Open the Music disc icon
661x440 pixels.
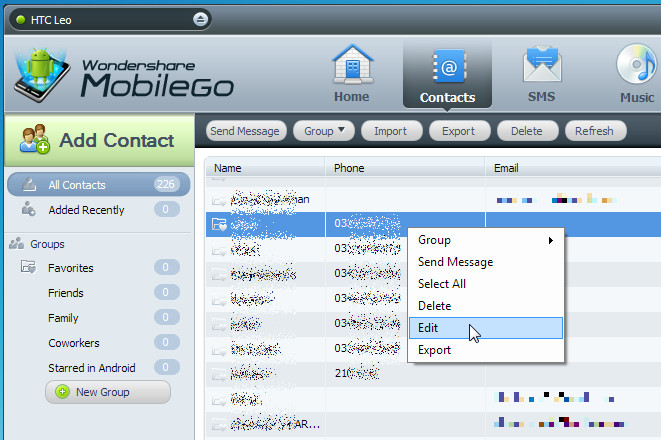(x=637, y=65)
